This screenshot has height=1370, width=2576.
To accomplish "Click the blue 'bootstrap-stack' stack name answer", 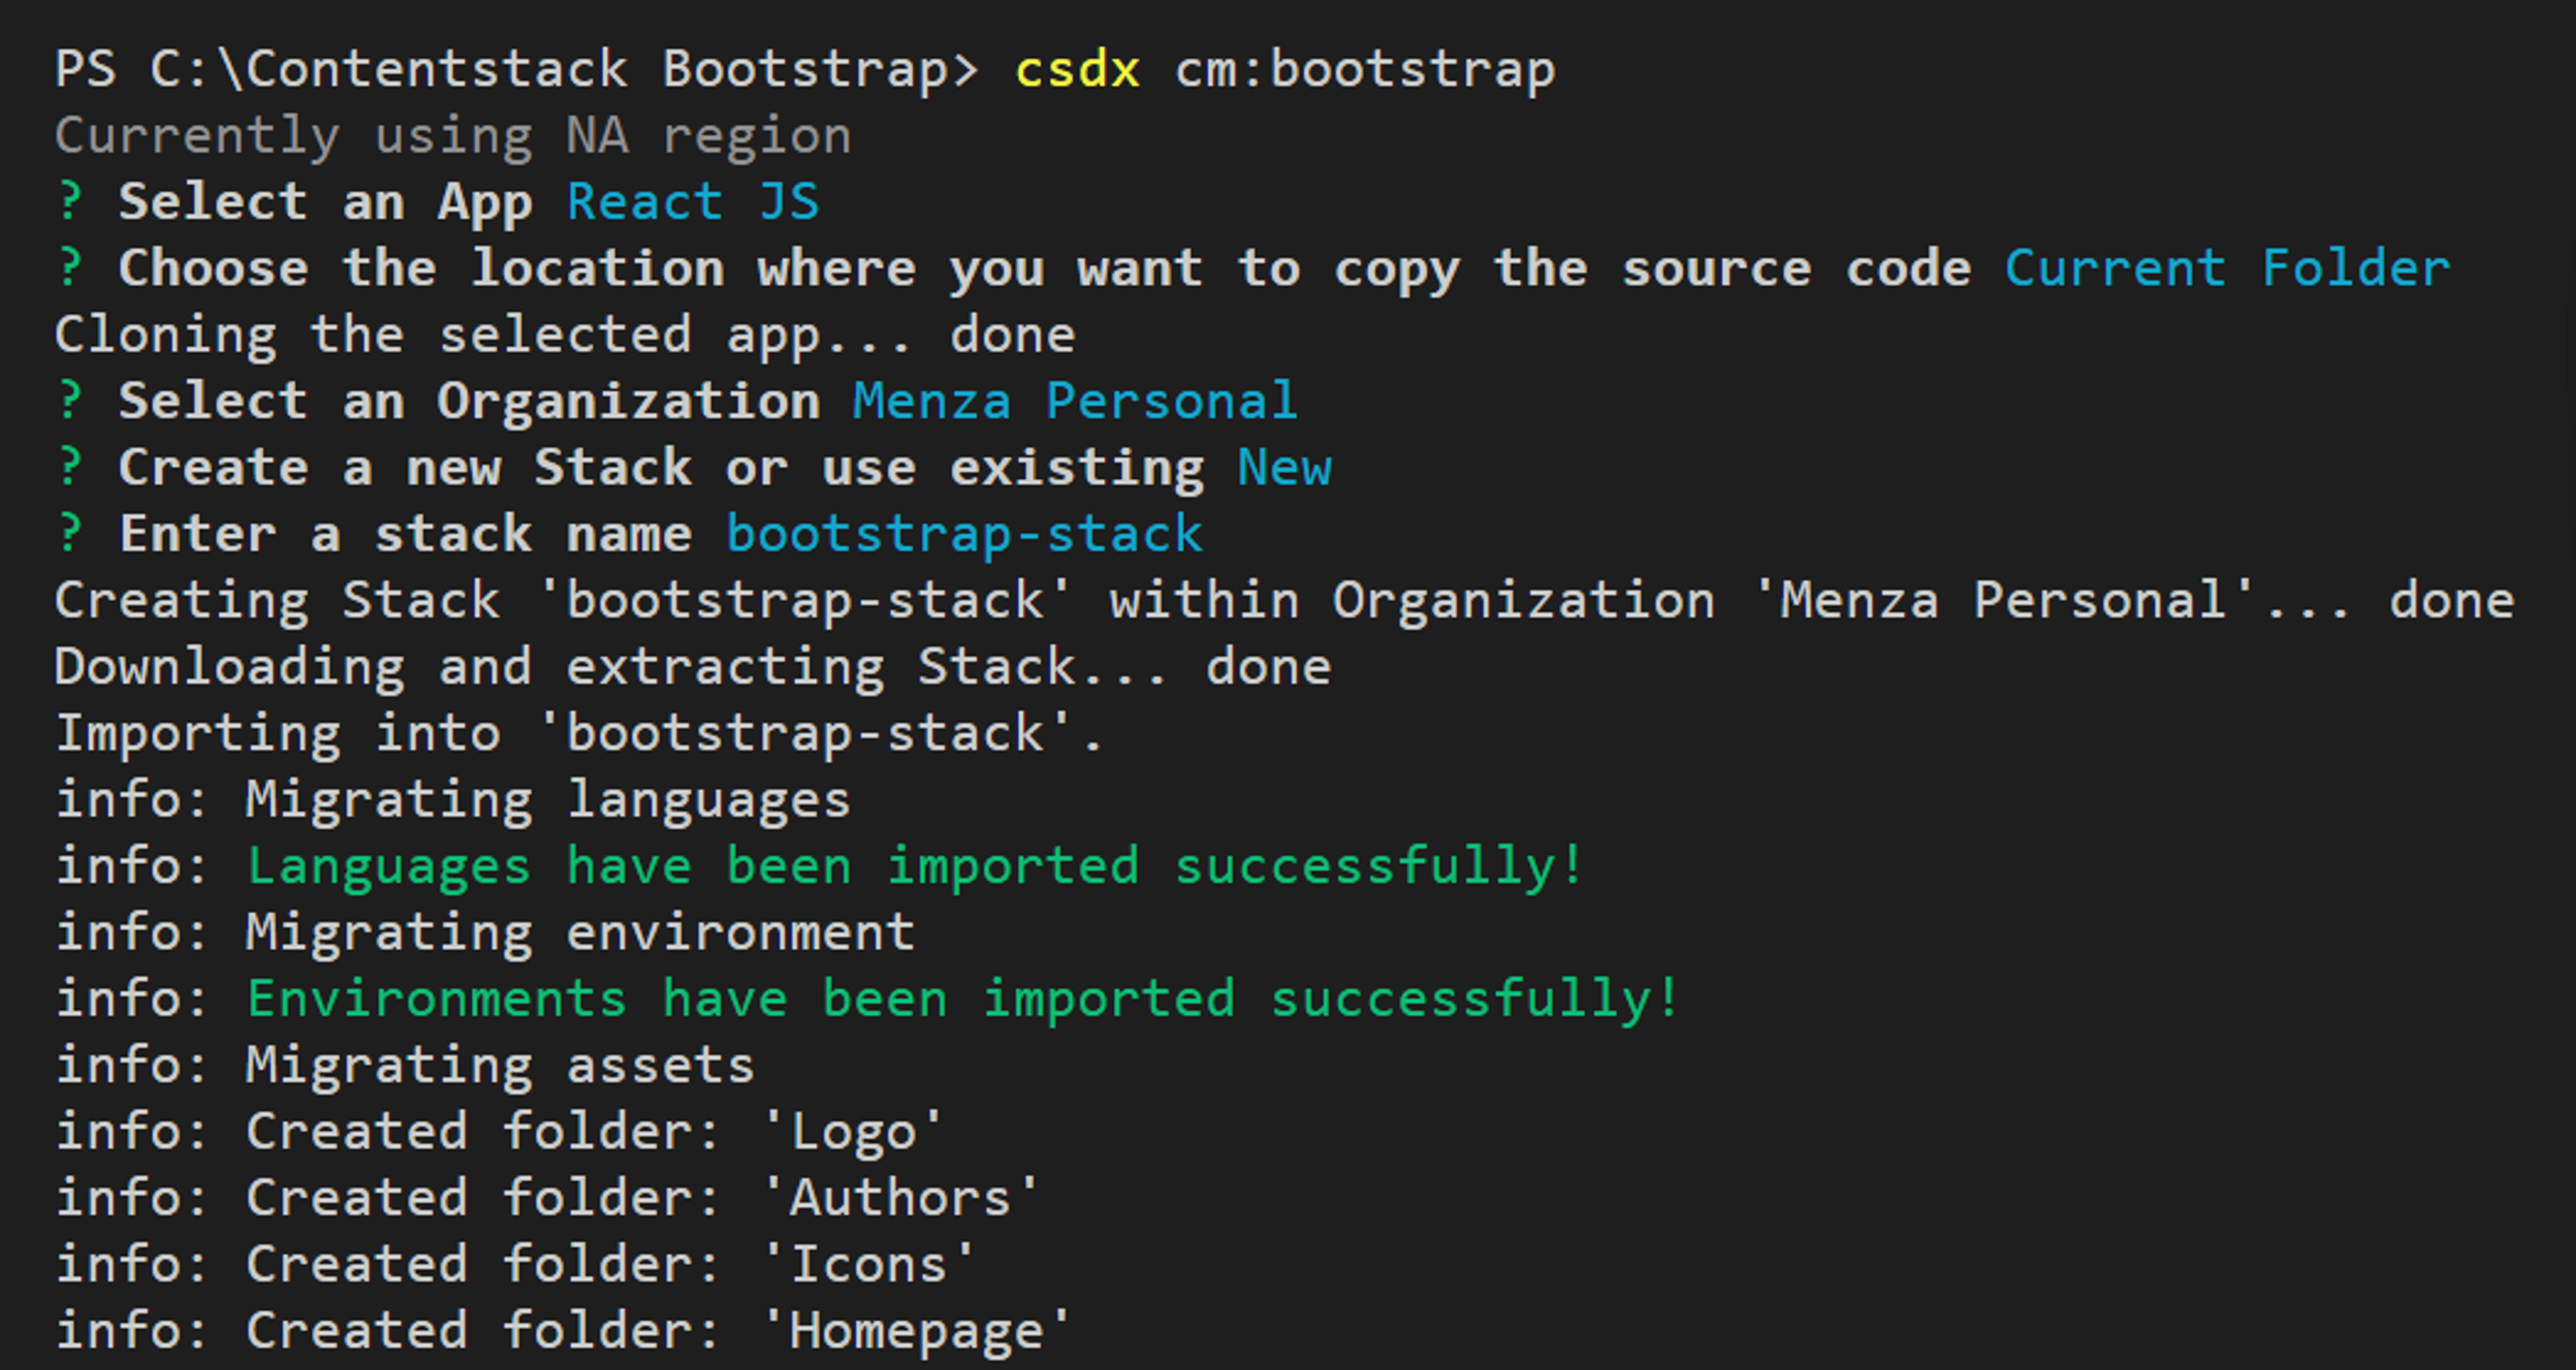I will 964,534.
